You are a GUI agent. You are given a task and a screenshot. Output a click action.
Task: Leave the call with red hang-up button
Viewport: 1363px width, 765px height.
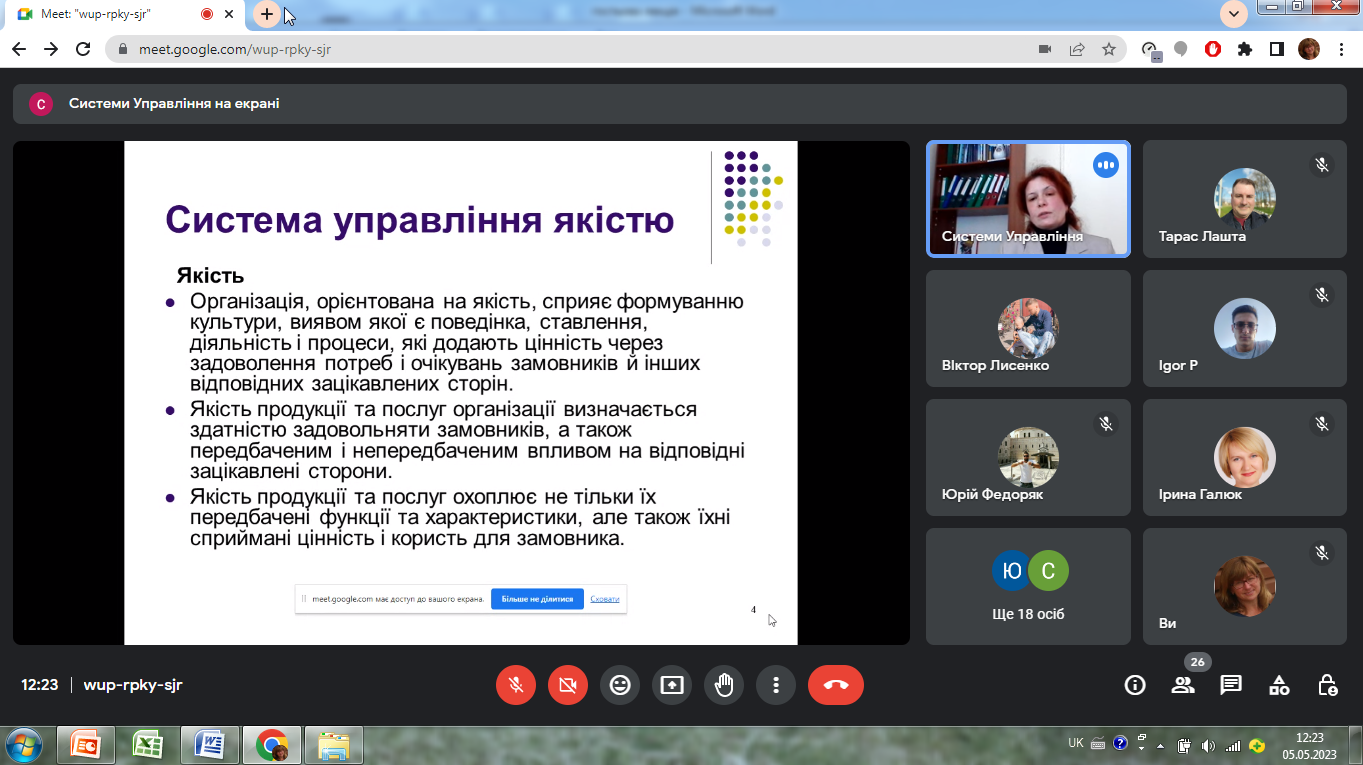836,685
